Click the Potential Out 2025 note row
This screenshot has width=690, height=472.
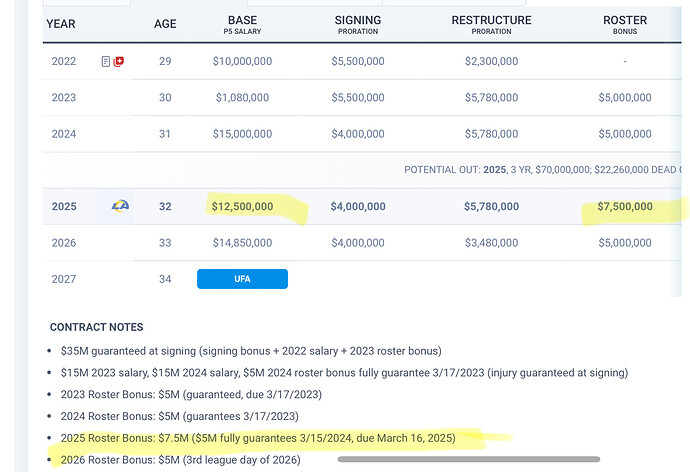540,170
